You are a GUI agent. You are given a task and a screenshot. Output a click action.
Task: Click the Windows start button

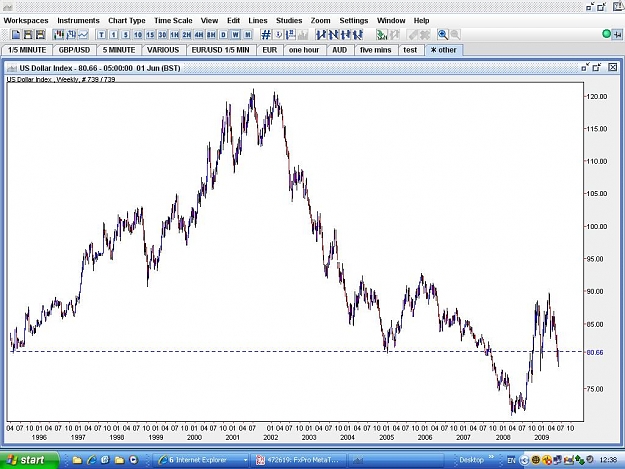tap(28, 460)
